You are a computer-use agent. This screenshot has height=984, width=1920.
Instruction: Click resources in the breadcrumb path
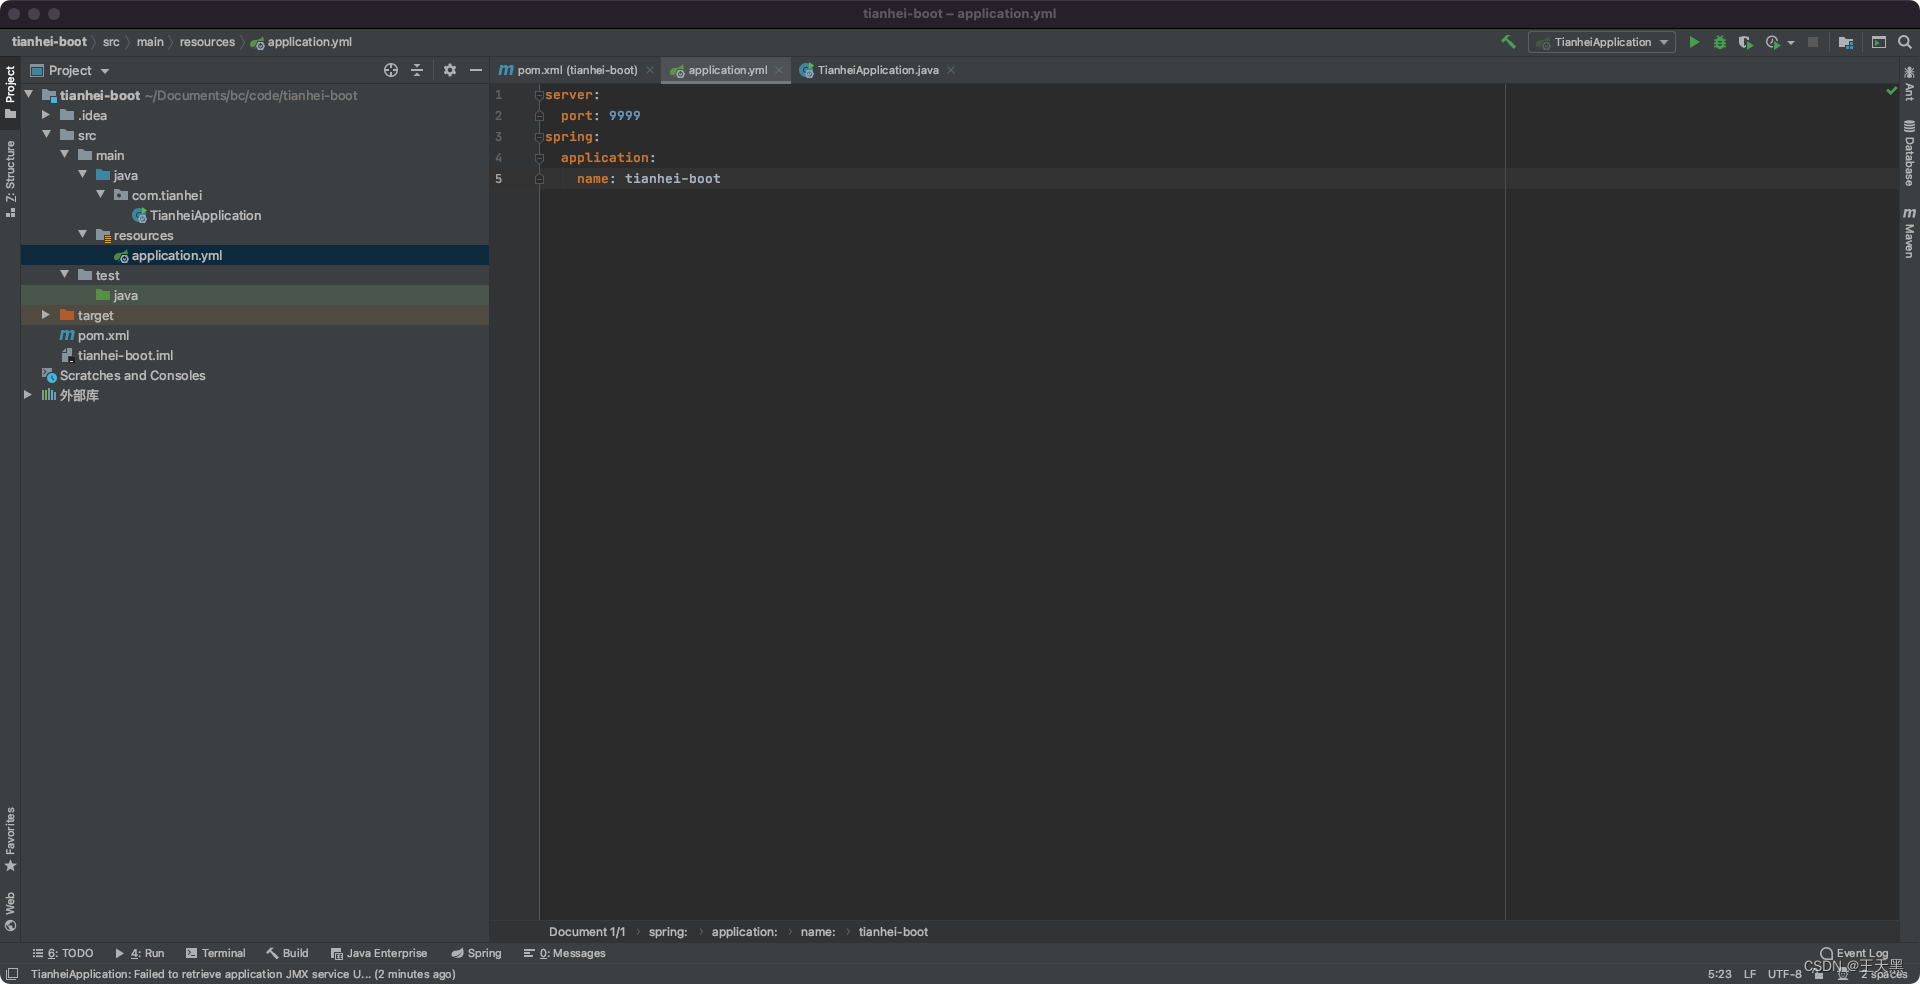[x=207, y=42]
